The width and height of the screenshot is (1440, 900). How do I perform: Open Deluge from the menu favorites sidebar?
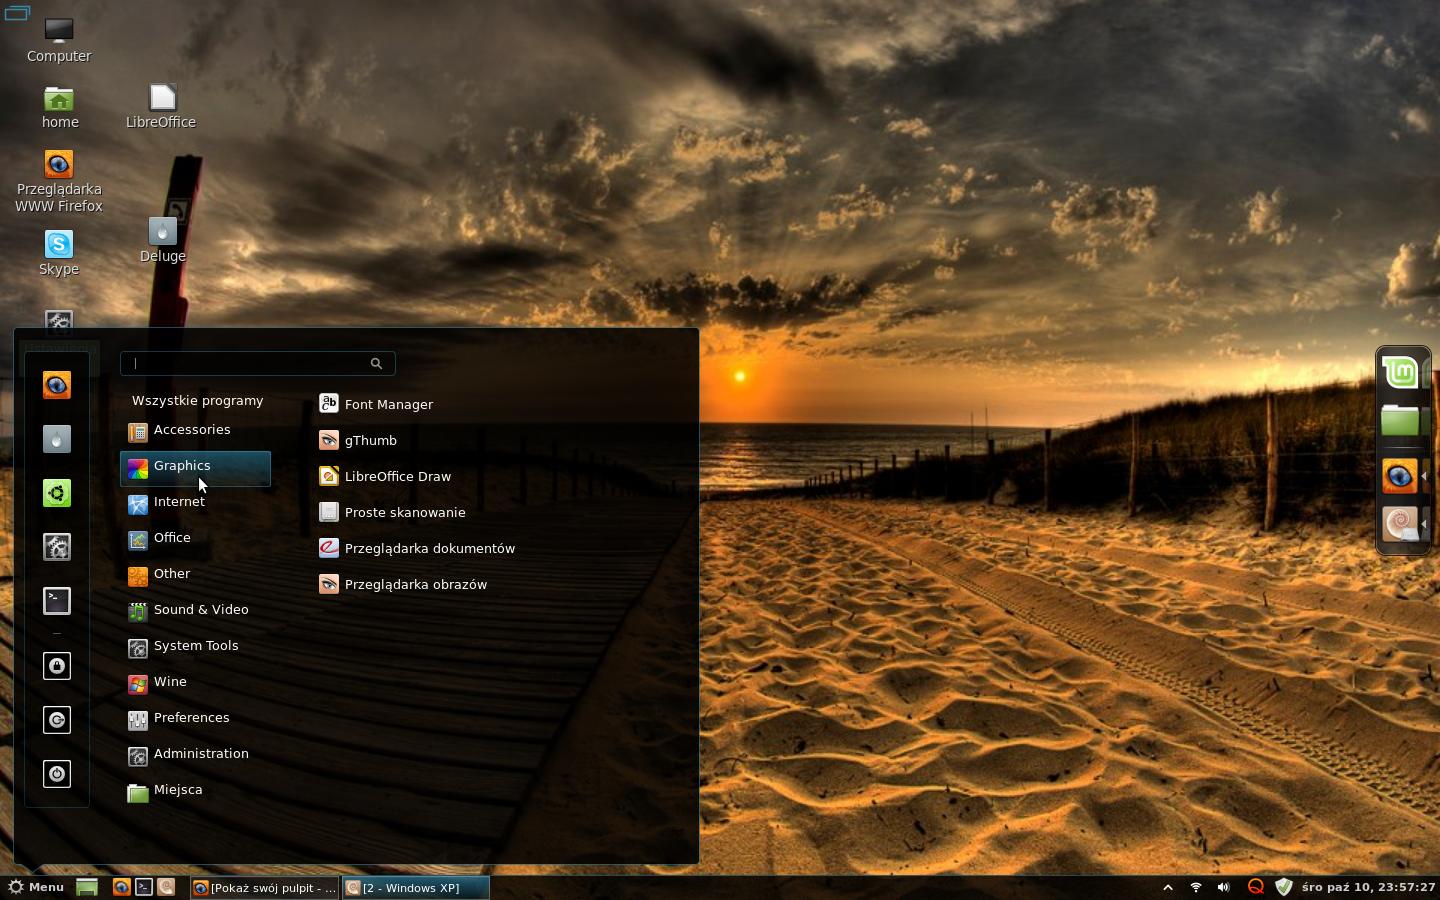point(57,439)
